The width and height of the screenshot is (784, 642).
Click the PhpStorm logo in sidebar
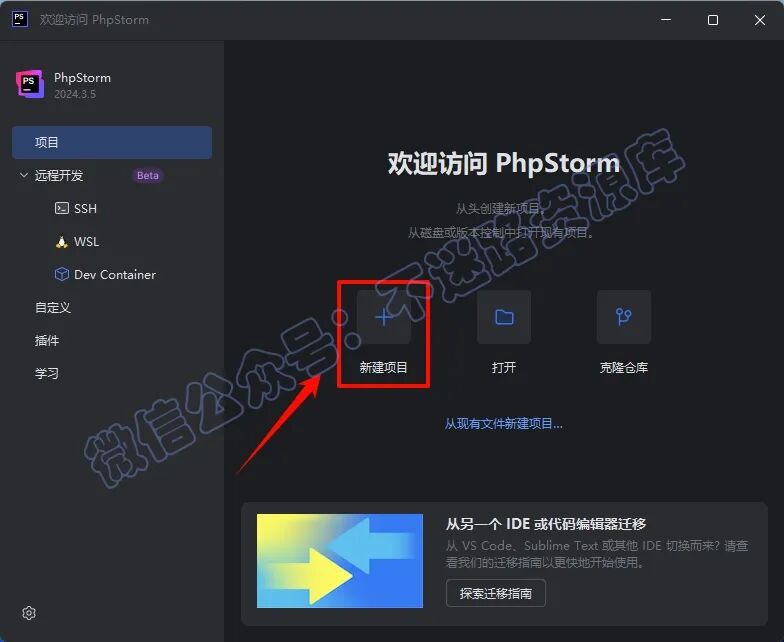[x=30, y=84]
